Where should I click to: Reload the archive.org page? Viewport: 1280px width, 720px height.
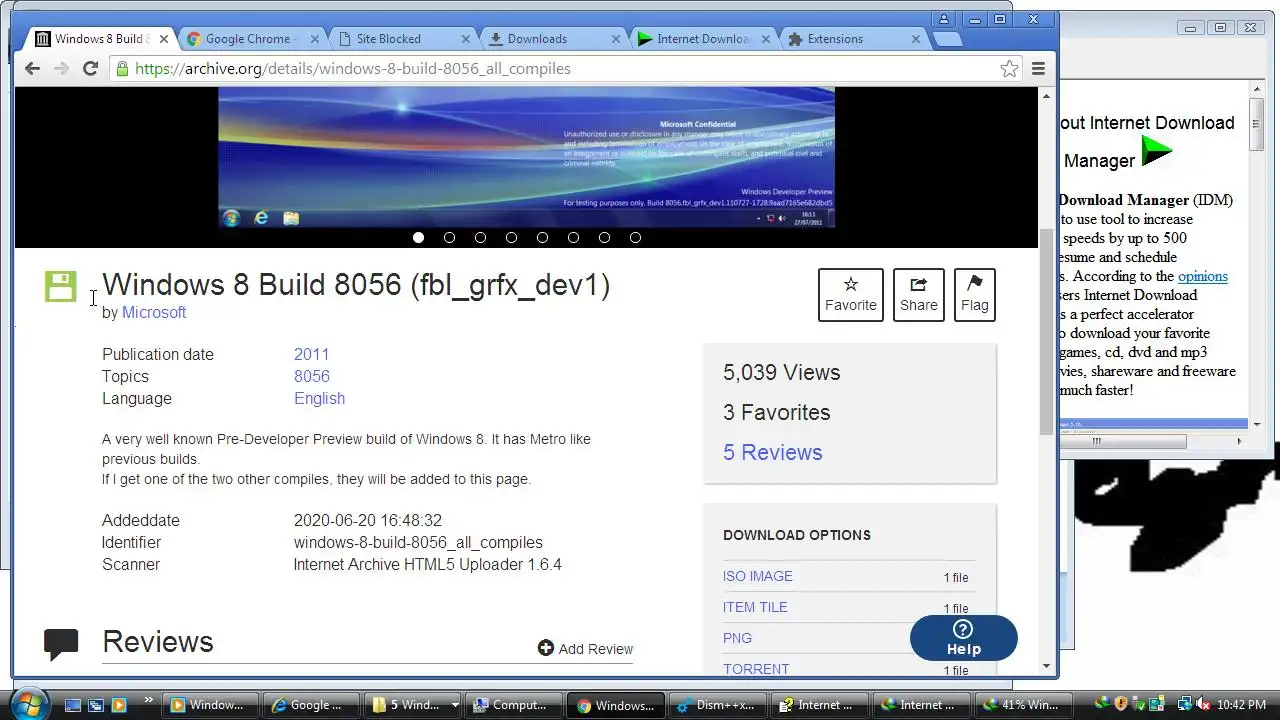pyautogui.click(x=90, y=68)
